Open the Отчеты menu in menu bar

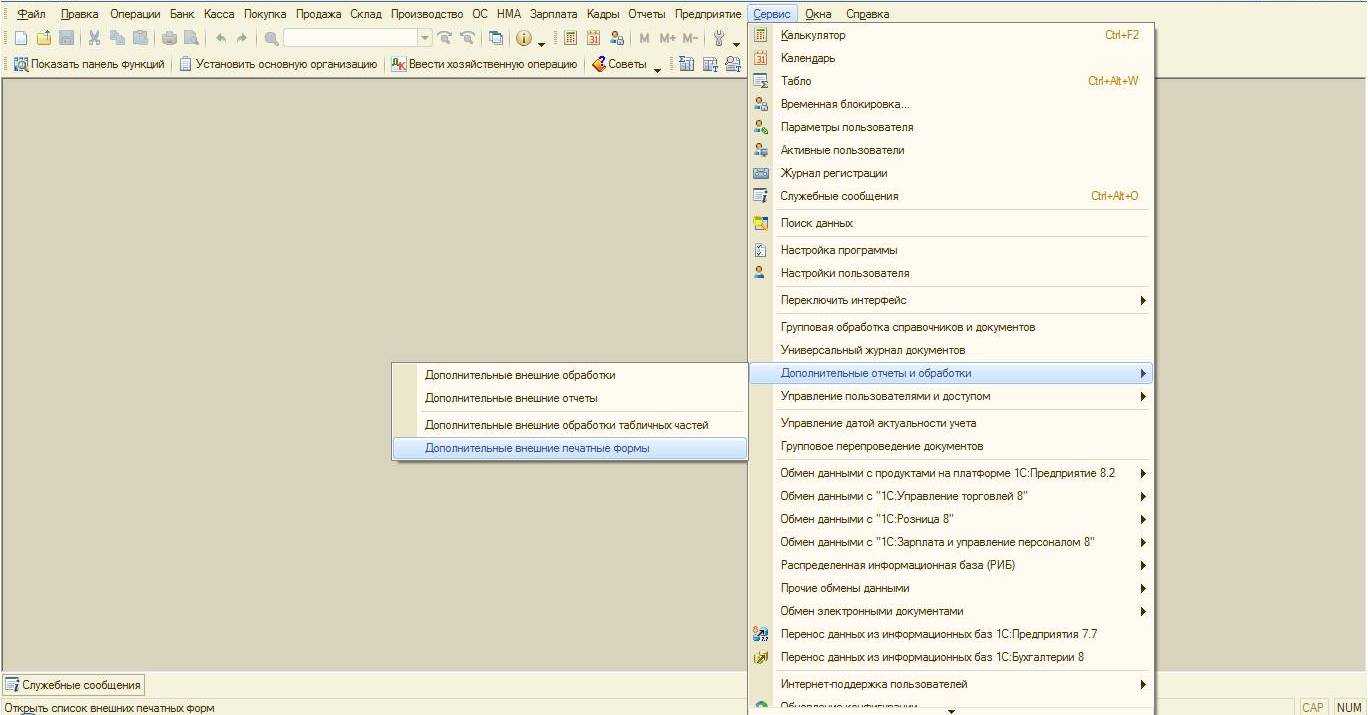pos(646,14)
